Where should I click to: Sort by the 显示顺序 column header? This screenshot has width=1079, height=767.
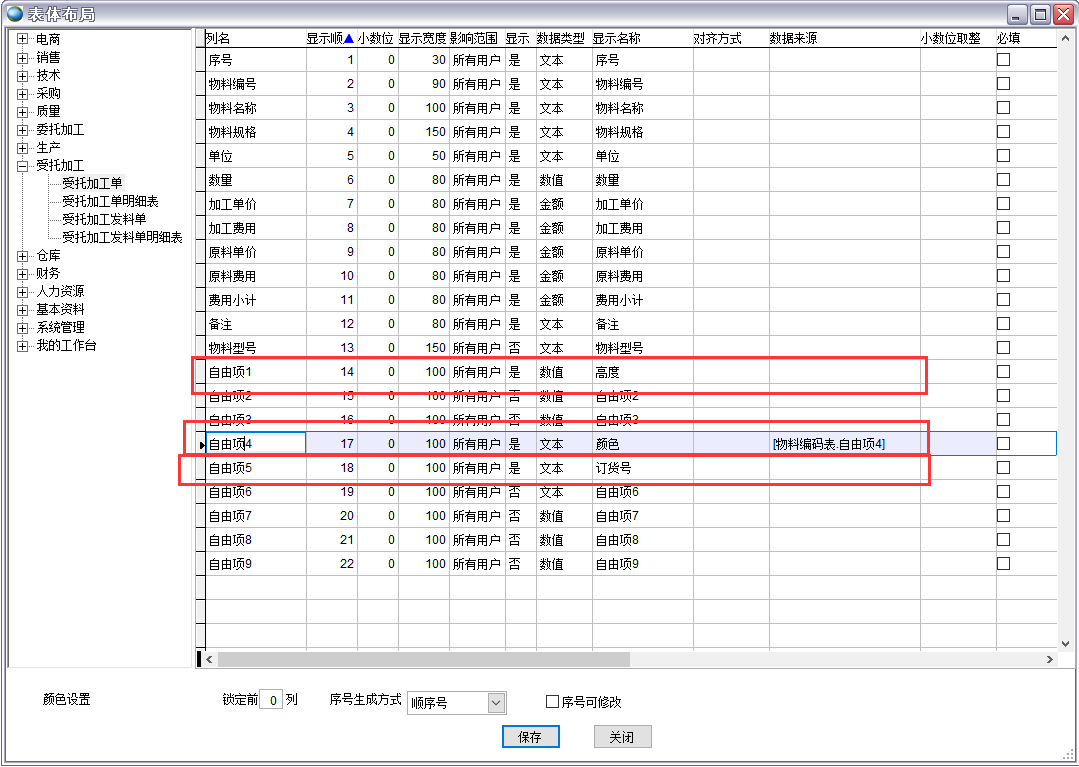(329, 39)
